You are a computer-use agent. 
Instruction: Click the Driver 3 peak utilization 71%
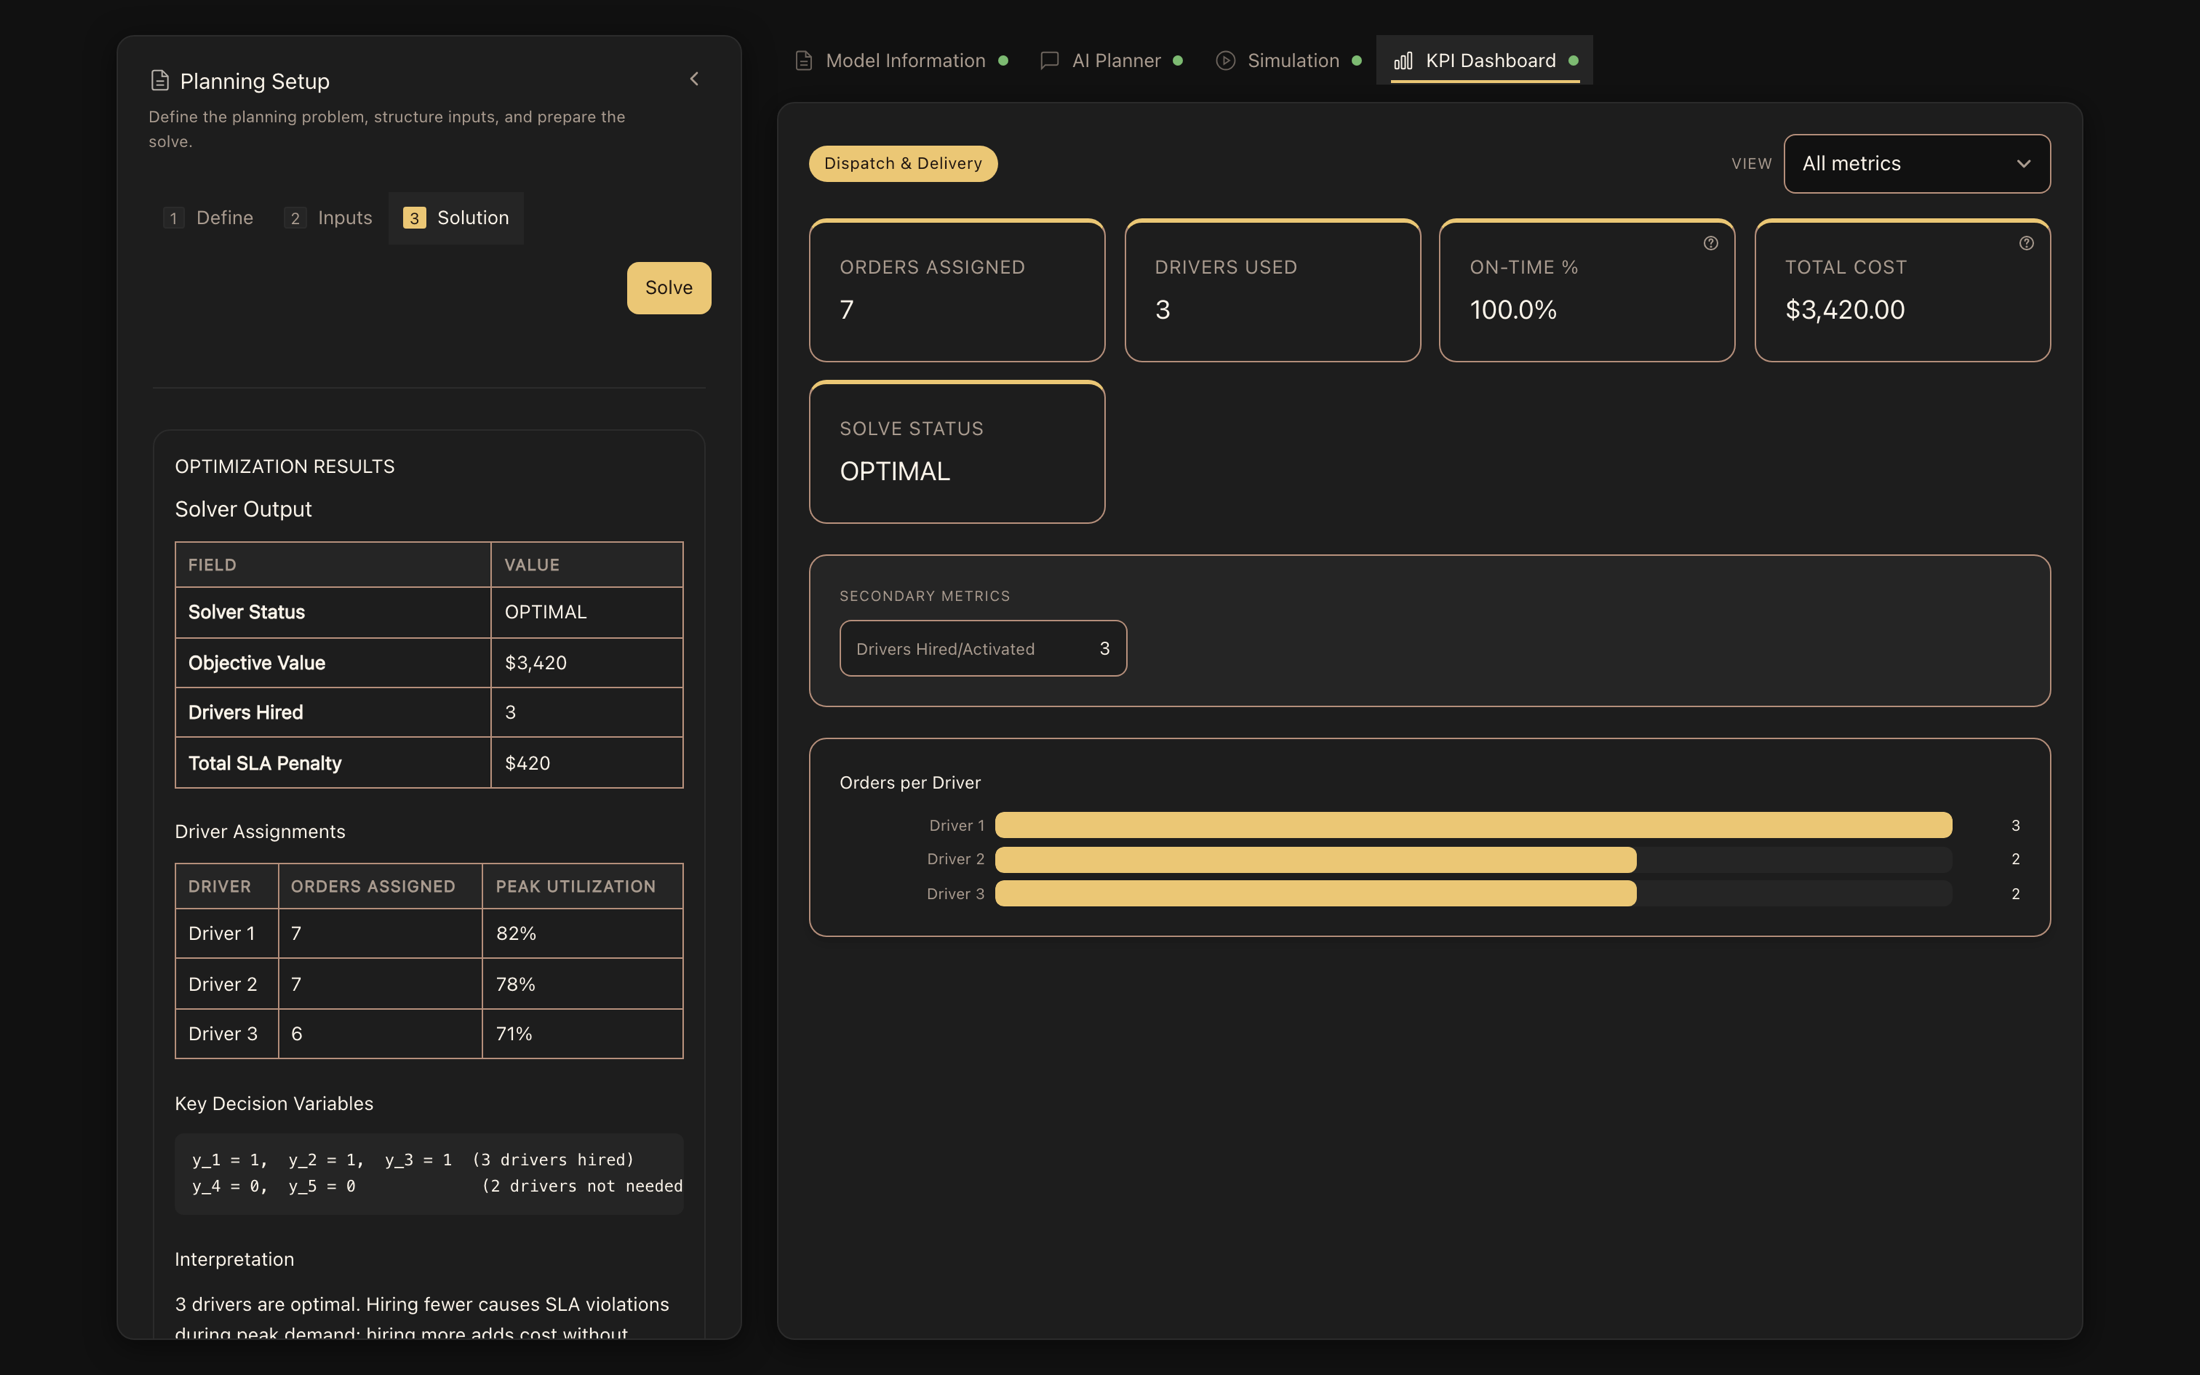(514, 1034)
